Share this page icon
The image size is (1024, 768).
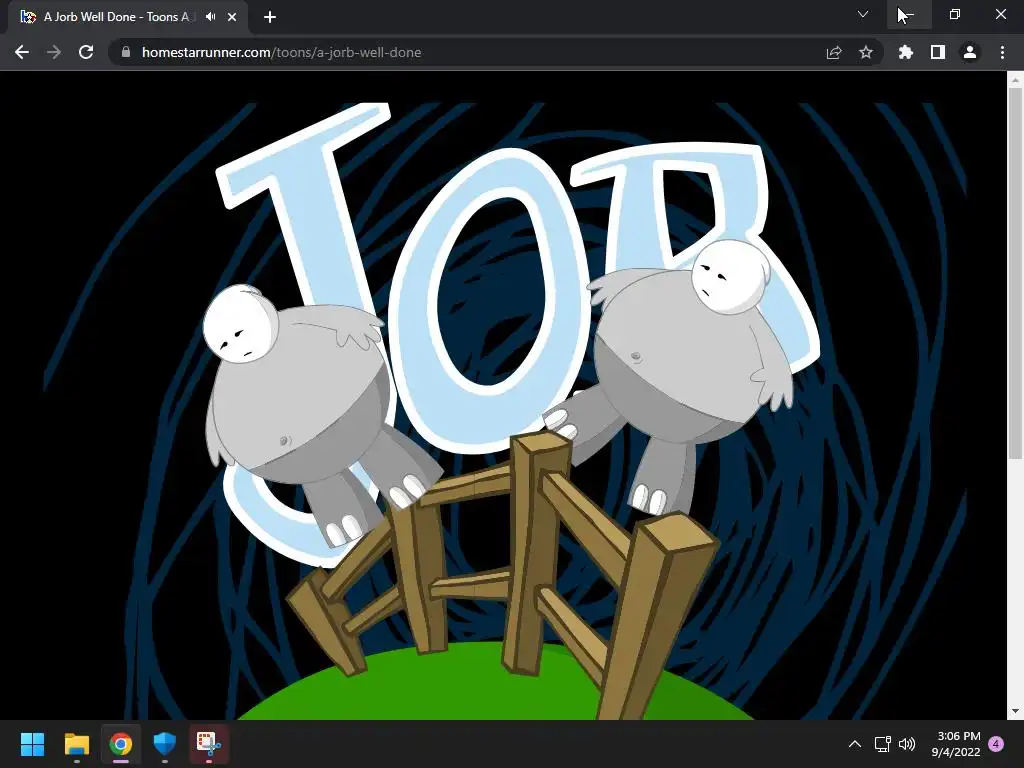834,52
